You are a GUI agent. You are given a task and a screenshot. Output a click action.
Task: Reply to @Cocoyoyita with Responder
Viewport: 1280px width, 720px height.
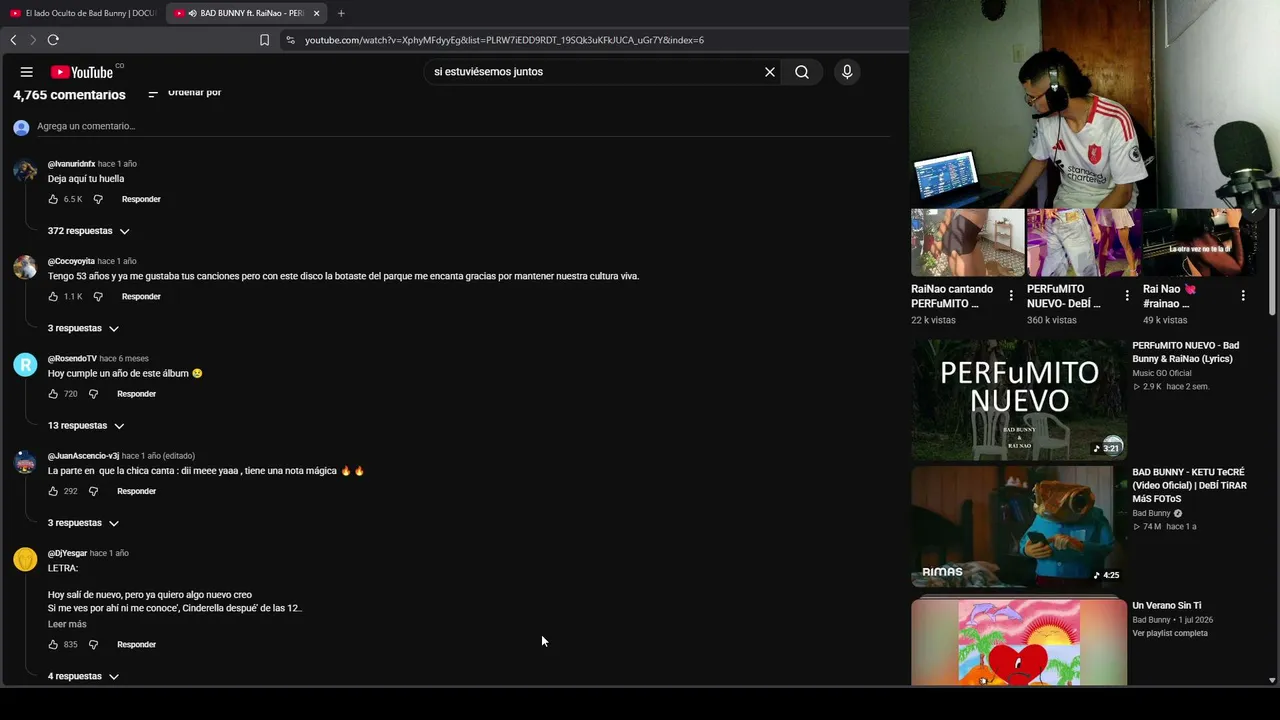coord(141,296)
